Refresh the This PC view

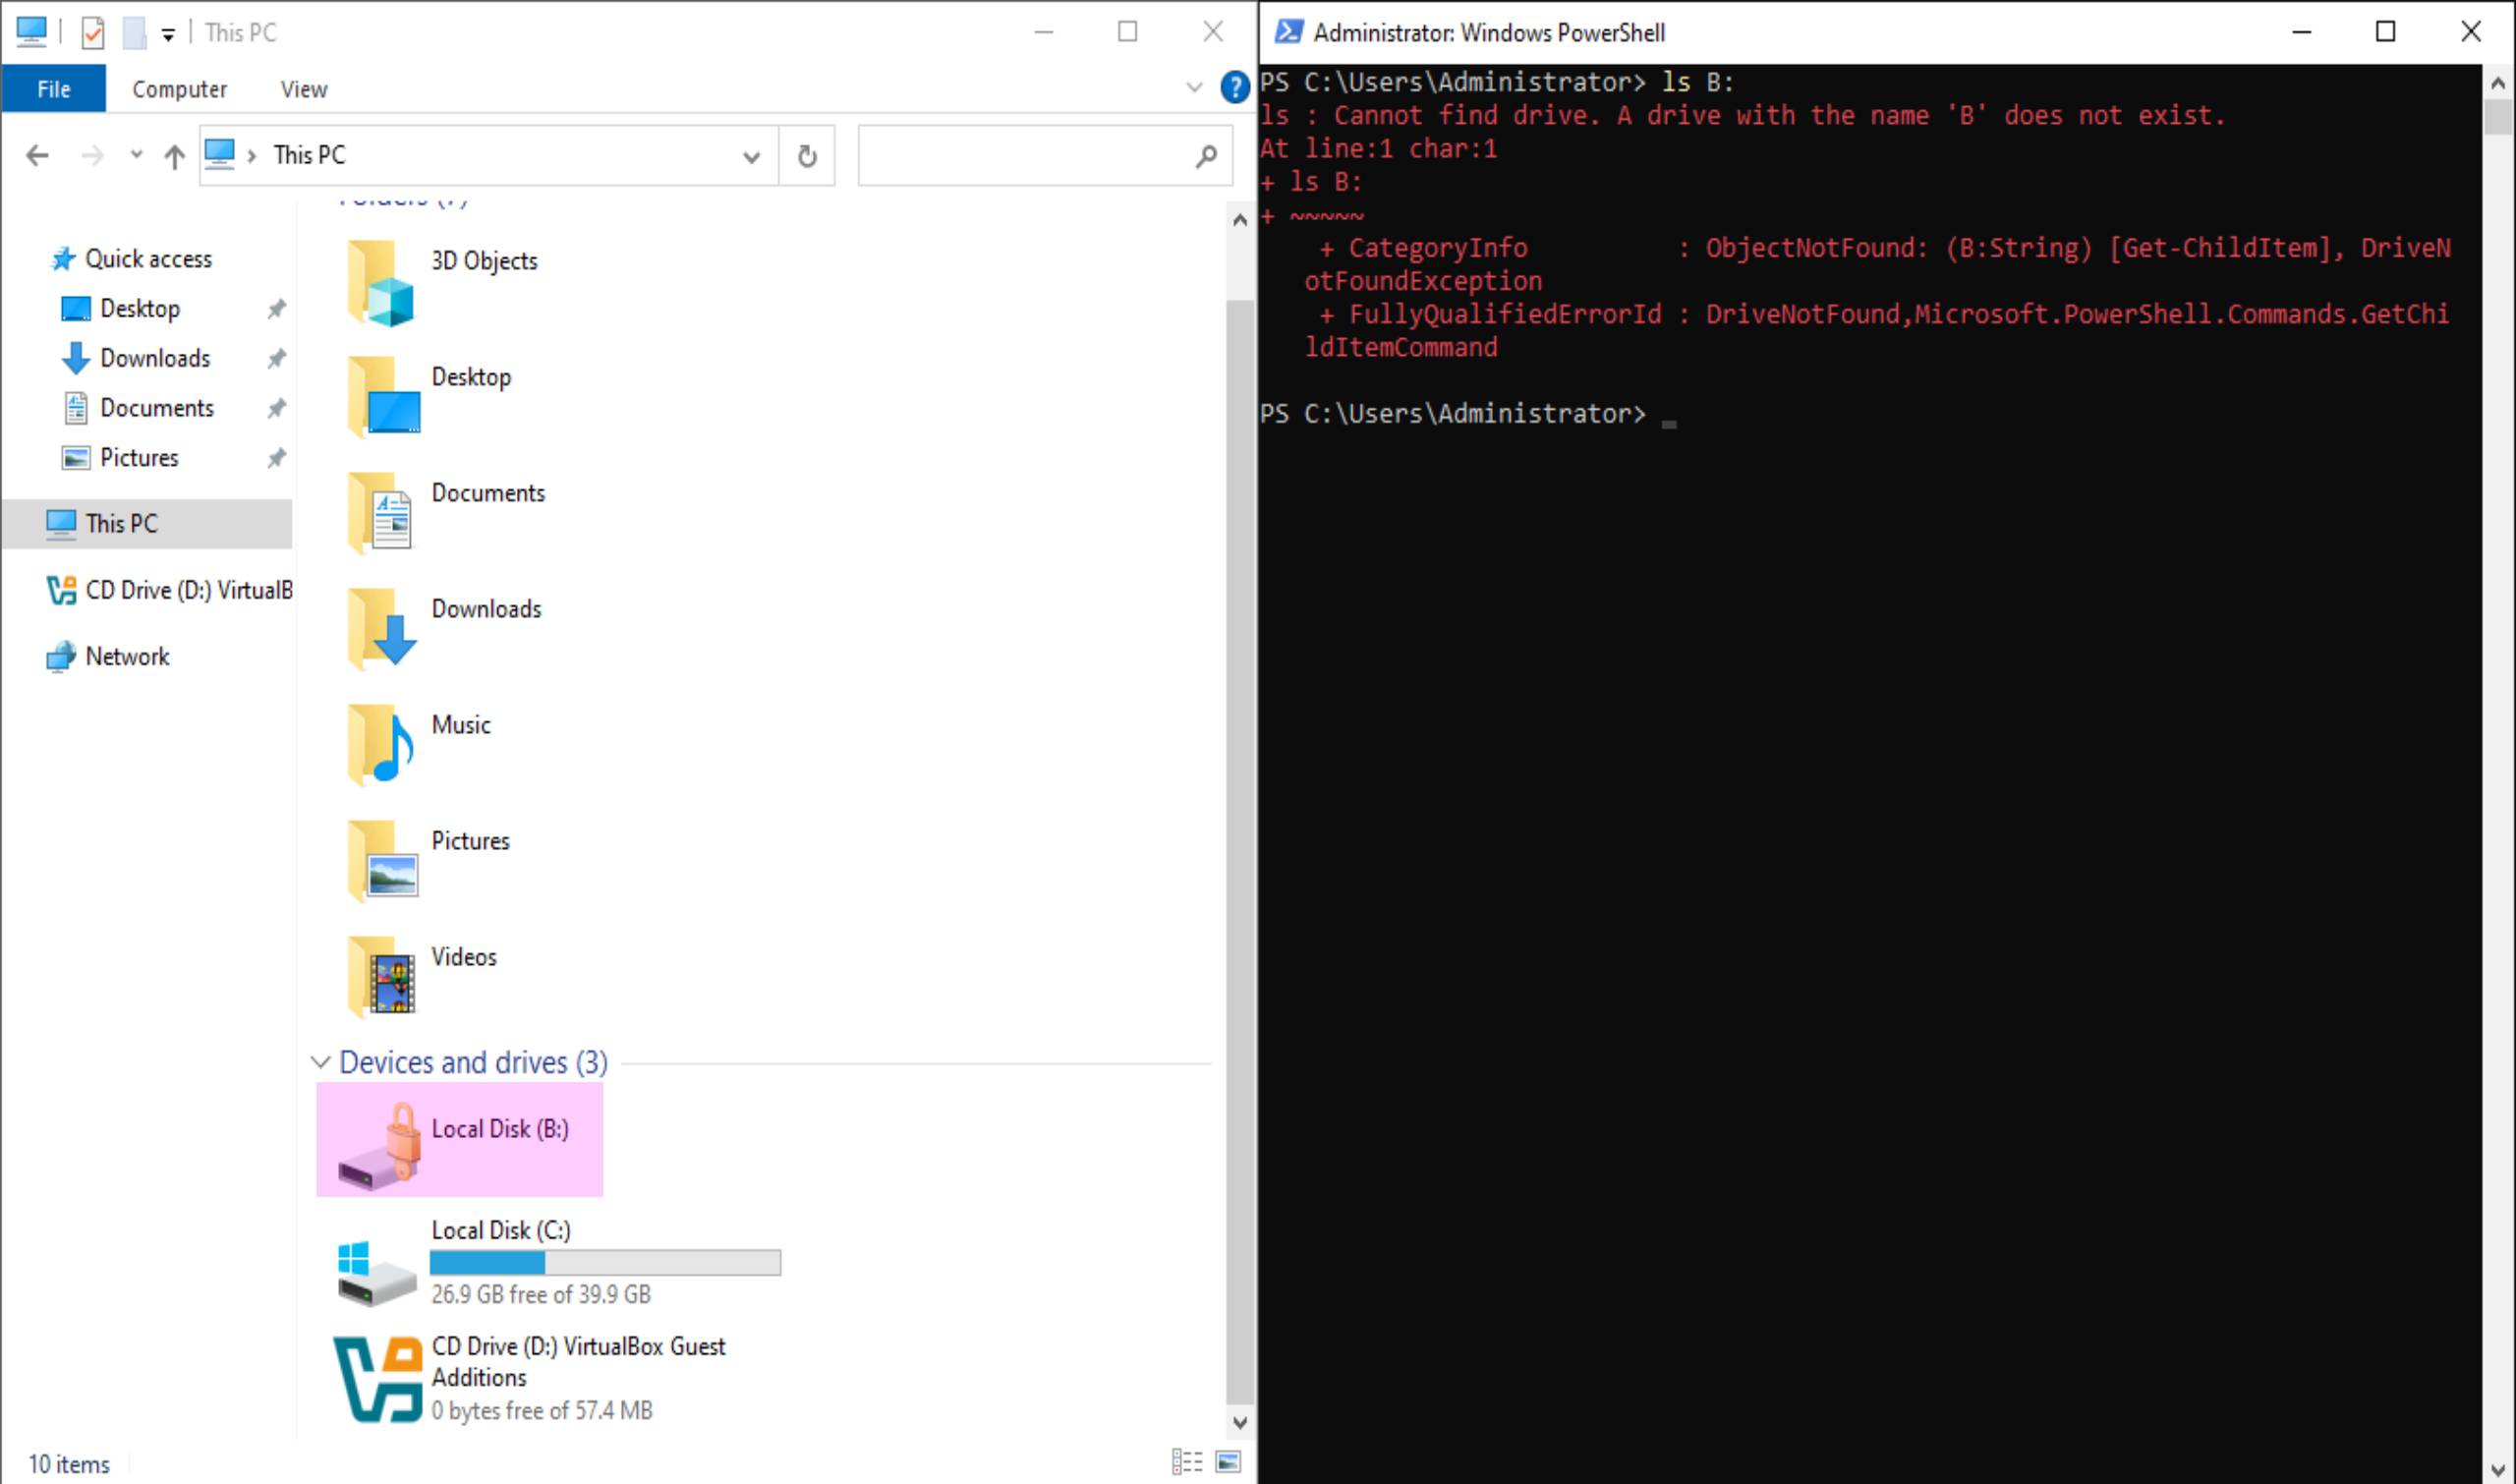807,156
